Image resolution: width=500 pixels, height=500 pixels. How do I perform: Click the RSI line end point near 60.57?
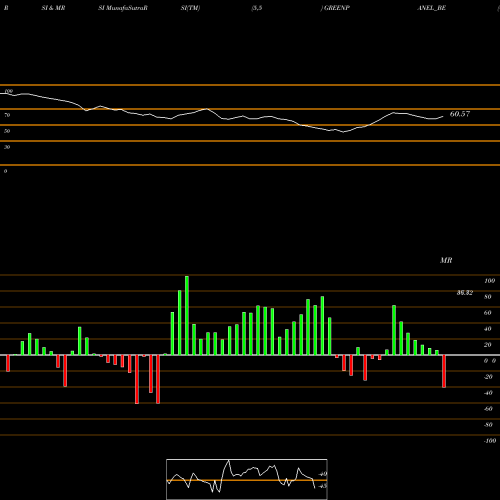[x=443, y=116]
